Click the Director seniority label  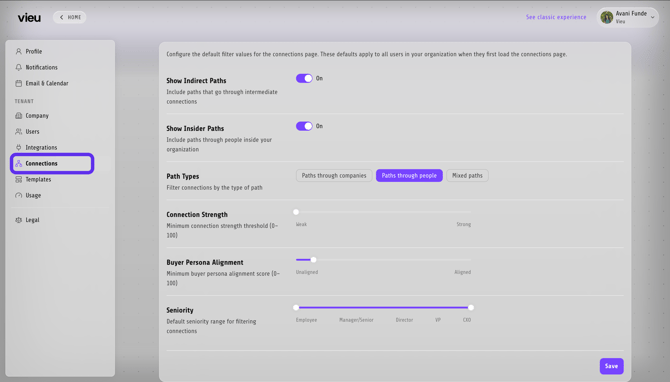[x=404, y=320]
